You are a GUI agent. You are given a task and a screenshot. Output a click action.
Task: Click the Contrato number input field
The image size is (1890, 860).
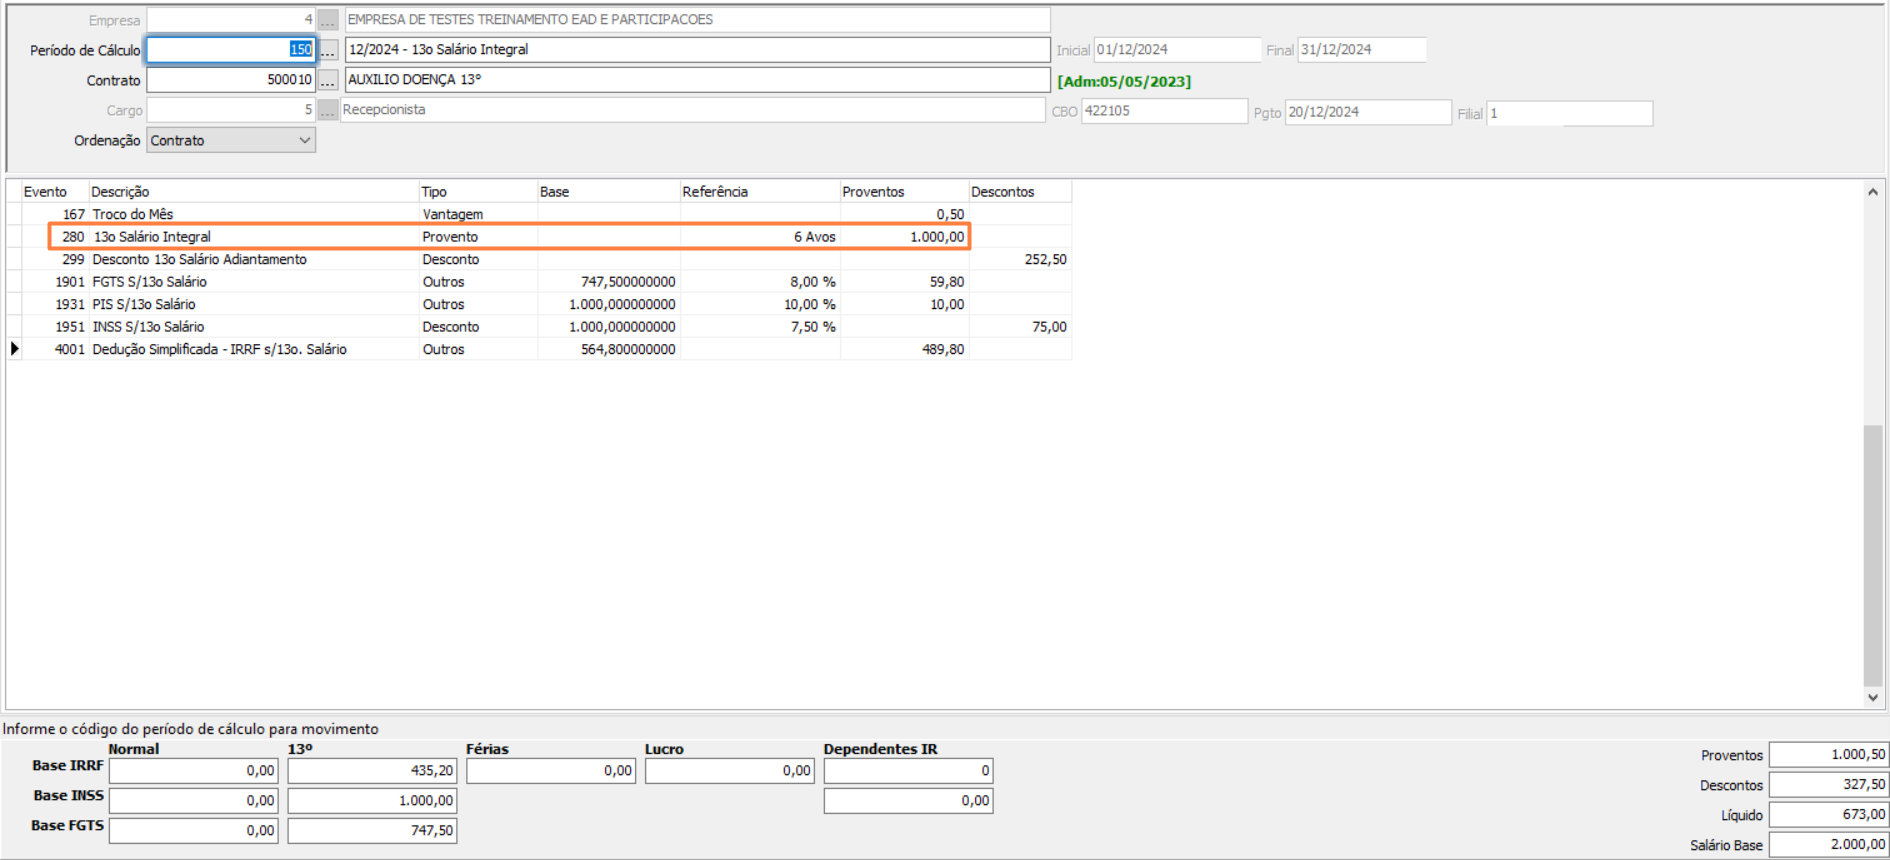click(231, 80)
